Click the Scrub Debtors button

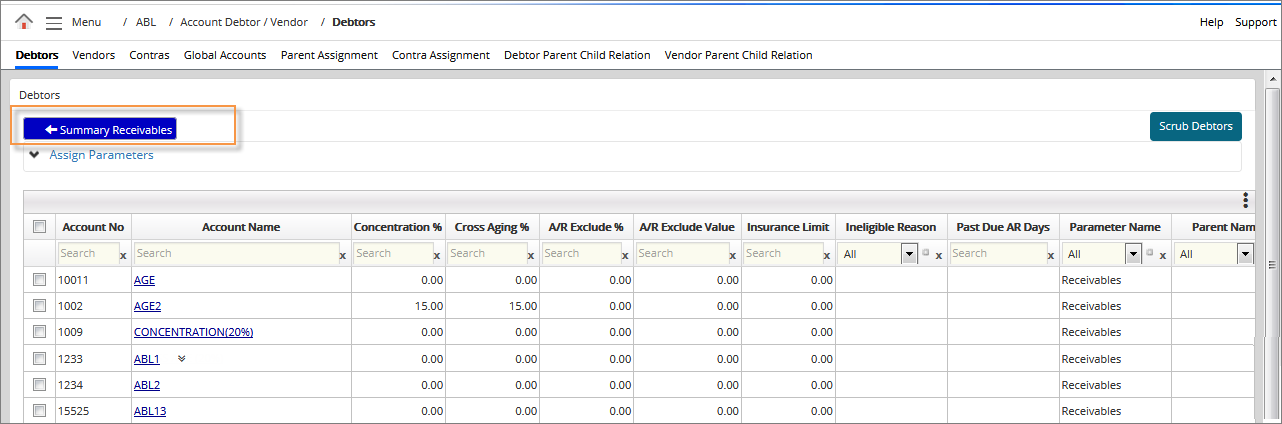tap(1195, 127)
